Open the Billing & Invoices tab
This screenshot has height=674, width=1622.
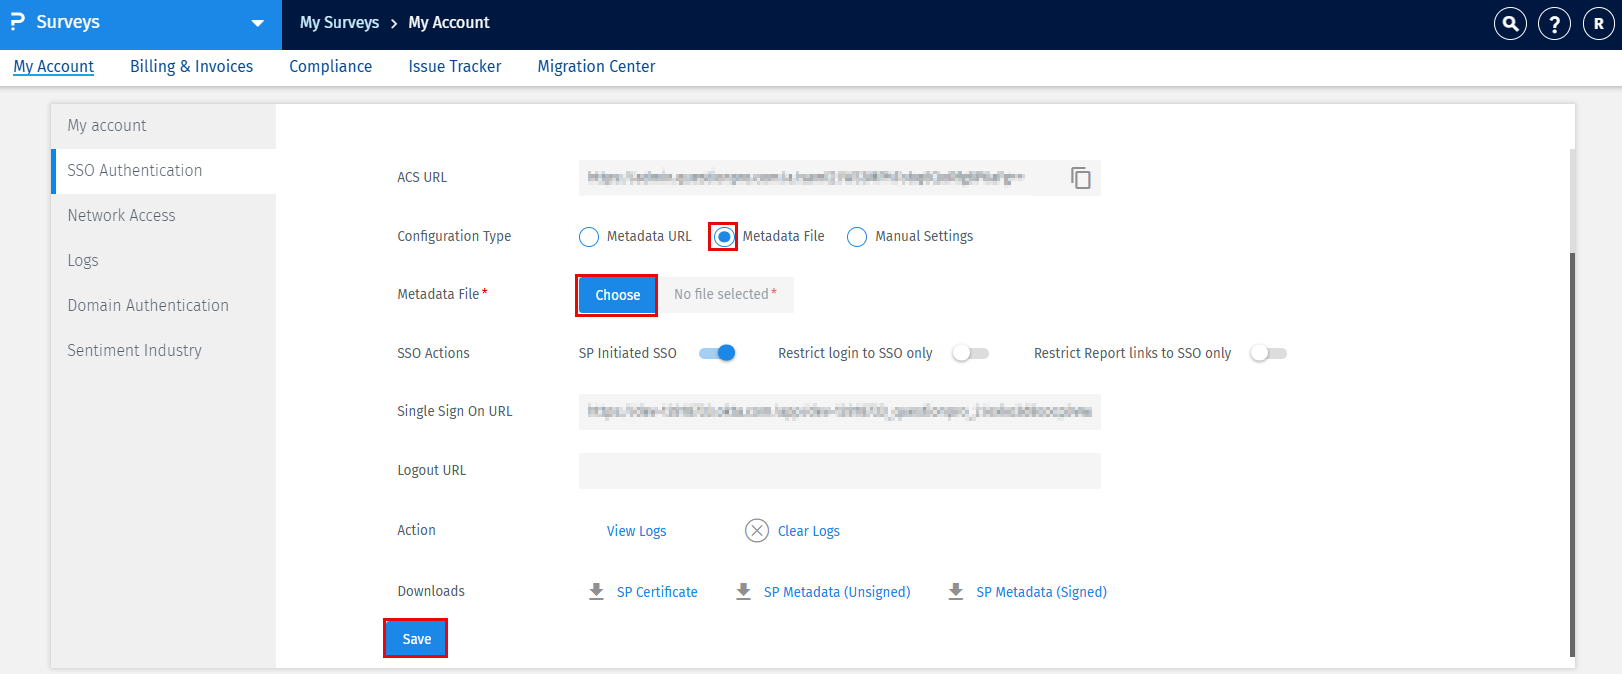[x=191, y=66]
